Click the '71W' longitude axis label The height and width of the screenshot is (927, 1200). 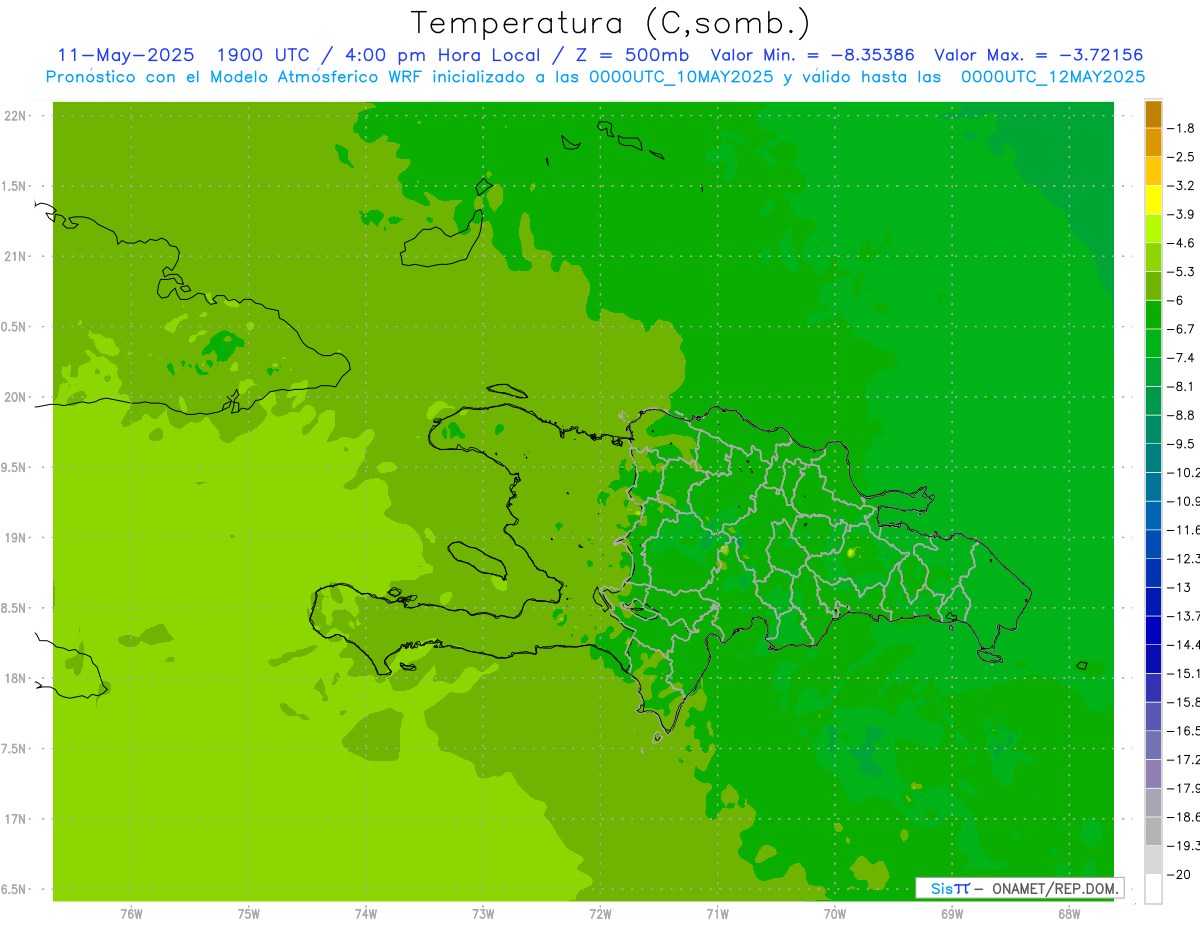pyautogui.click(x=717, y=914)
